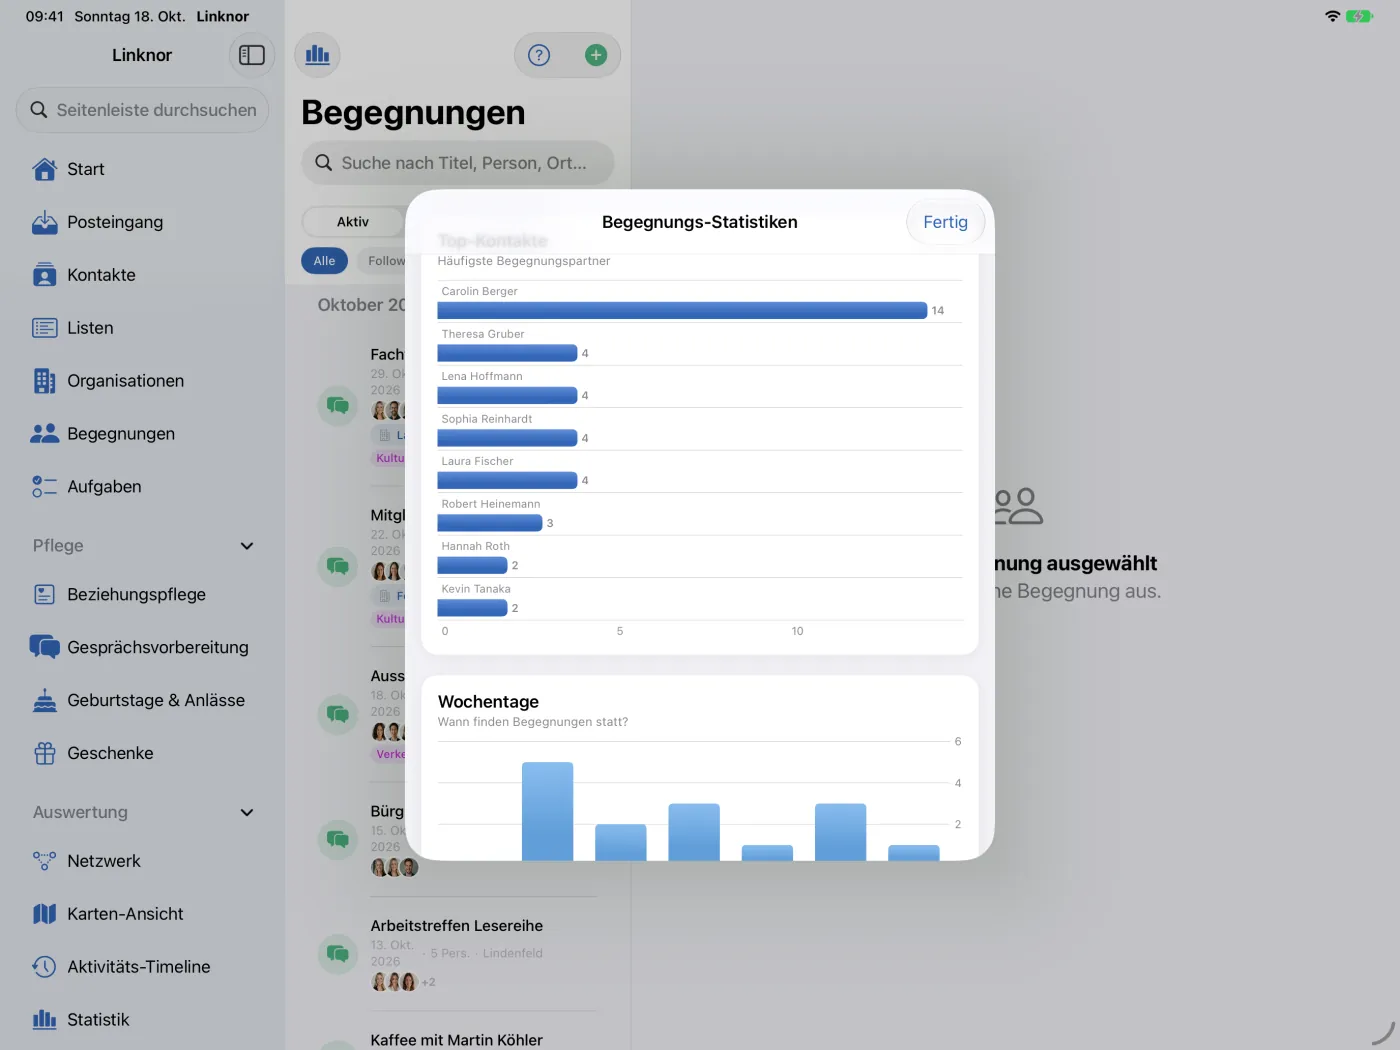Select the Alle filter chip
The width and height of the screenshot is (1400, 1050).
click(x=324, y=261)
